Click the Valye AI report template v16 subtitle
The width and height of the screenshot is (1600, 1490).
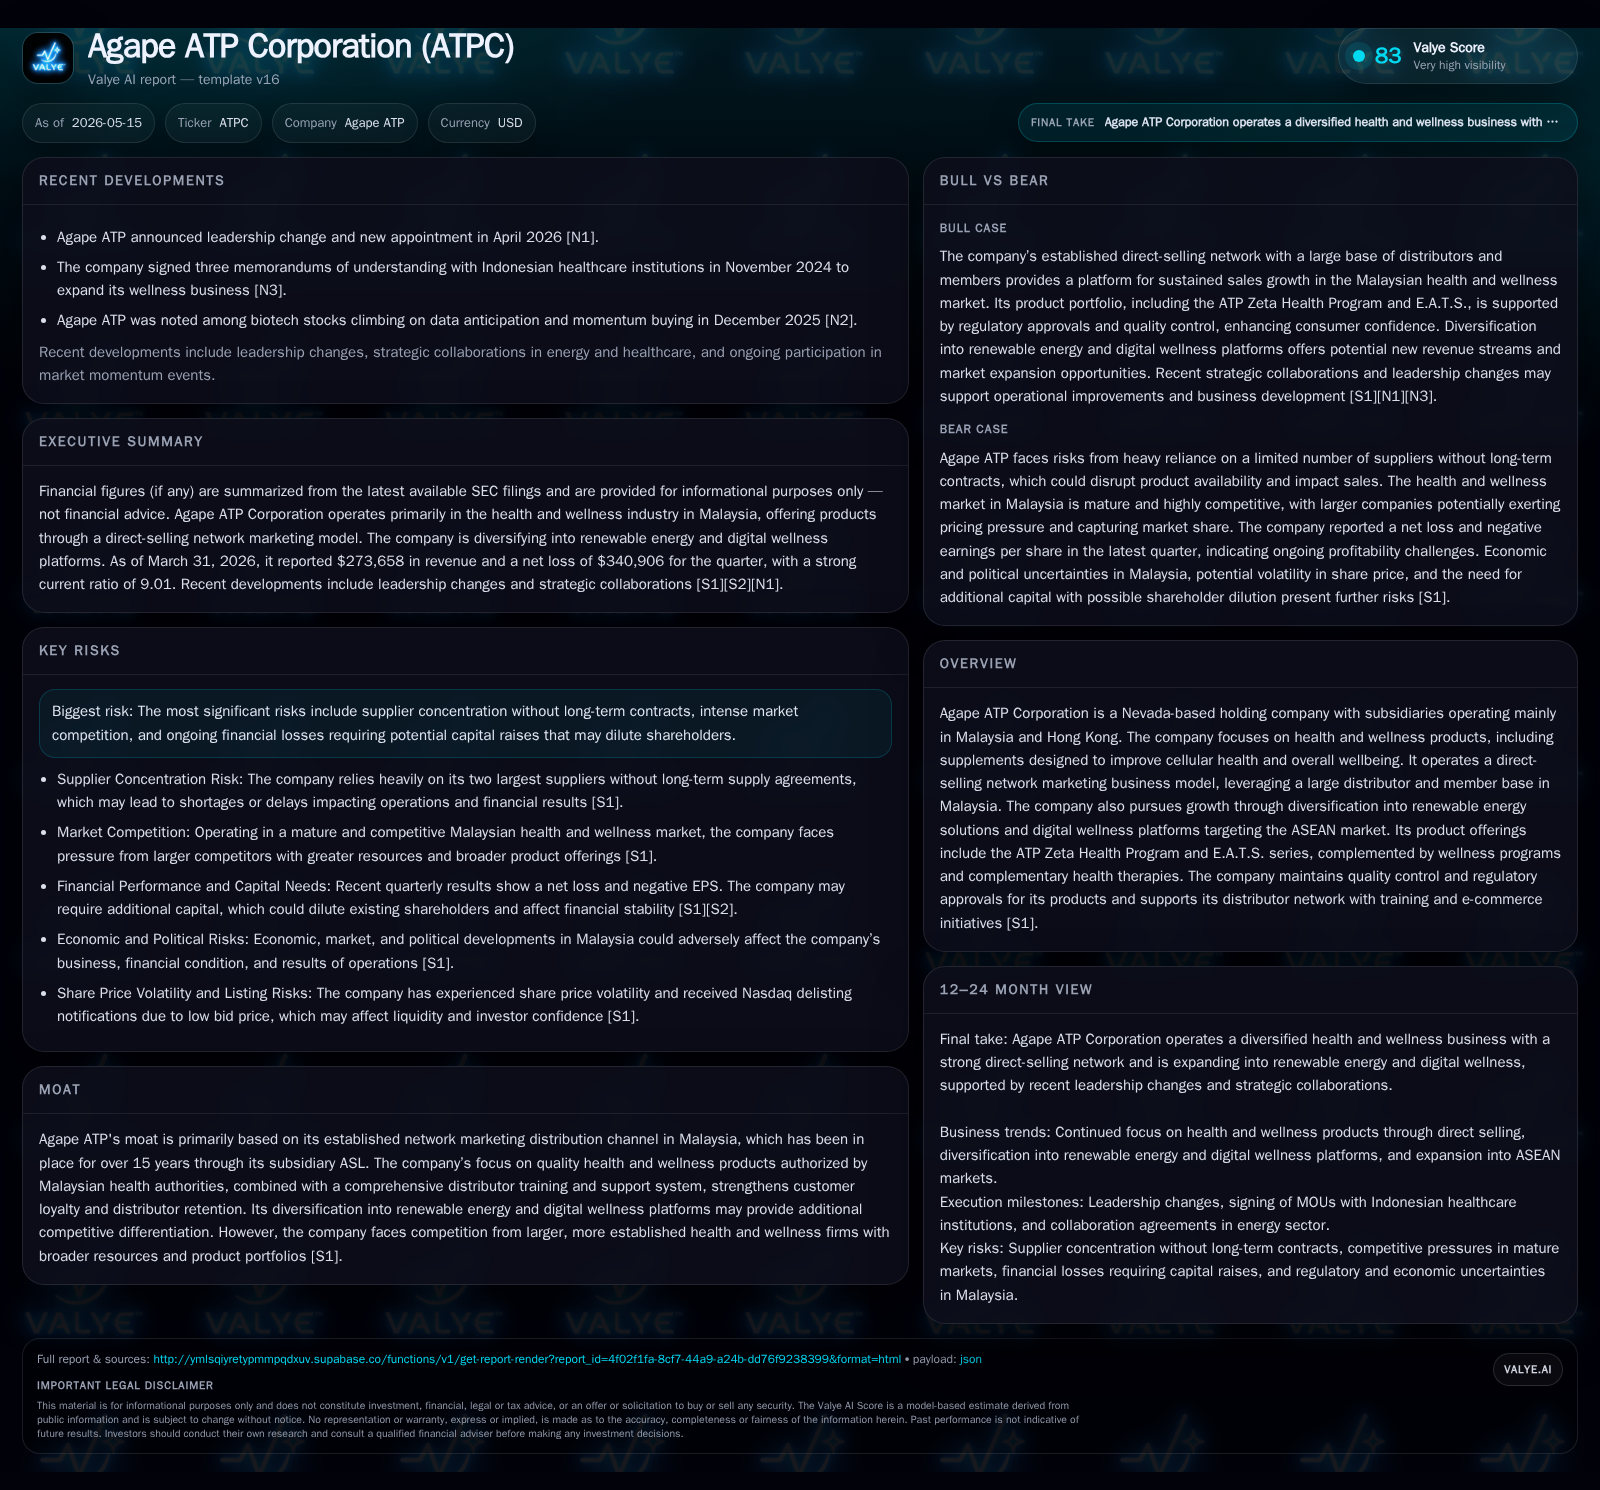tap(184, 80)
